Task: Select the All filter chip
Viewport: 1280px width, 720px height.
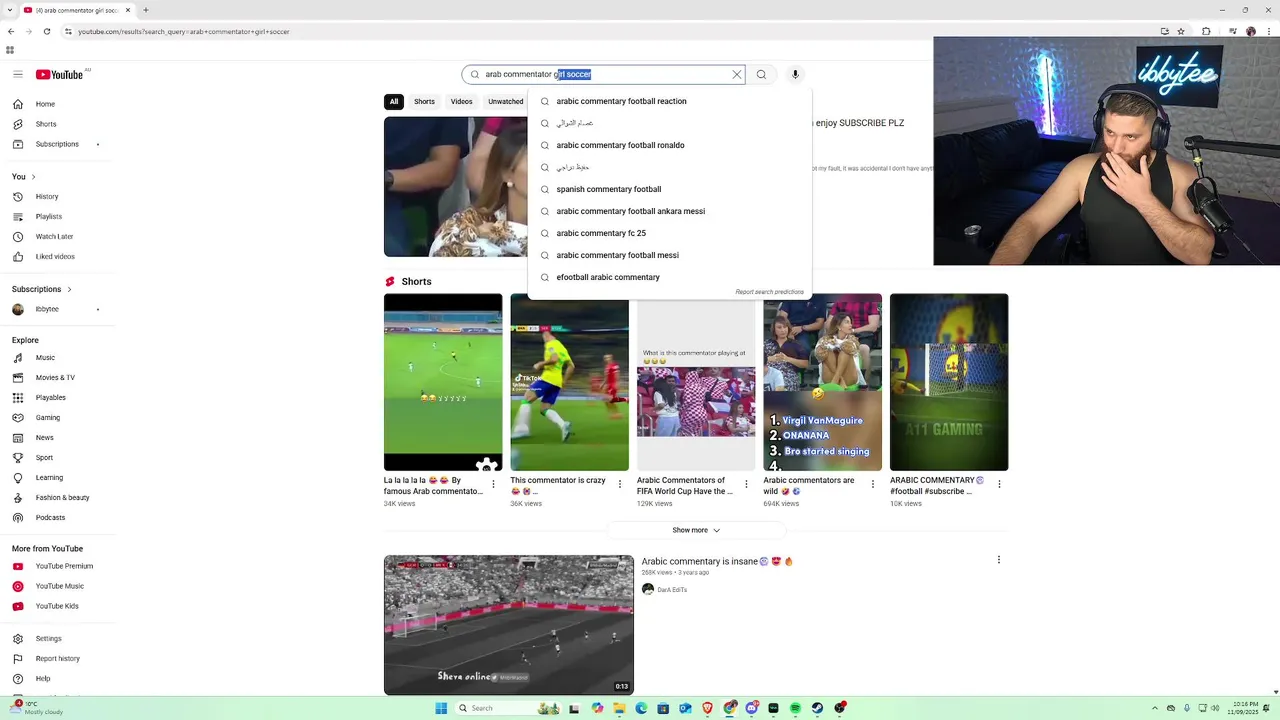Action: point(394,101)
